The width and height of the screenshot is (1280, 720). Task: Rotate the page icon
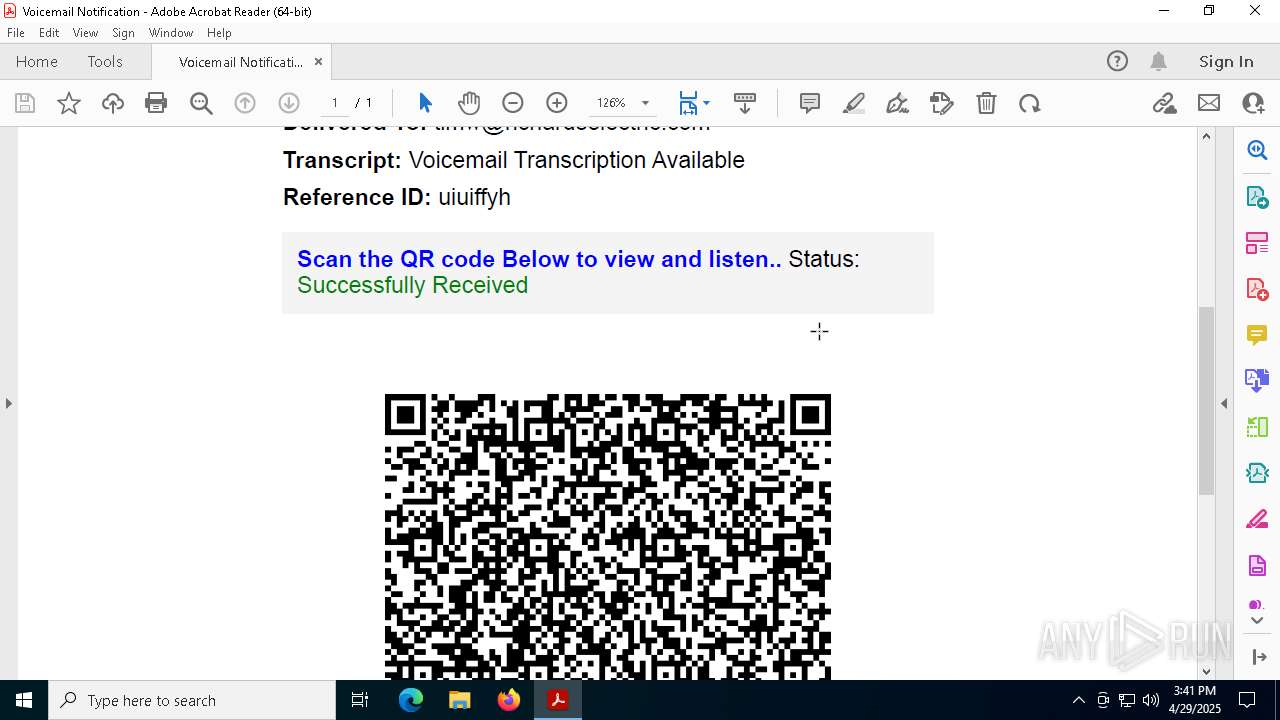[1030, 103]
